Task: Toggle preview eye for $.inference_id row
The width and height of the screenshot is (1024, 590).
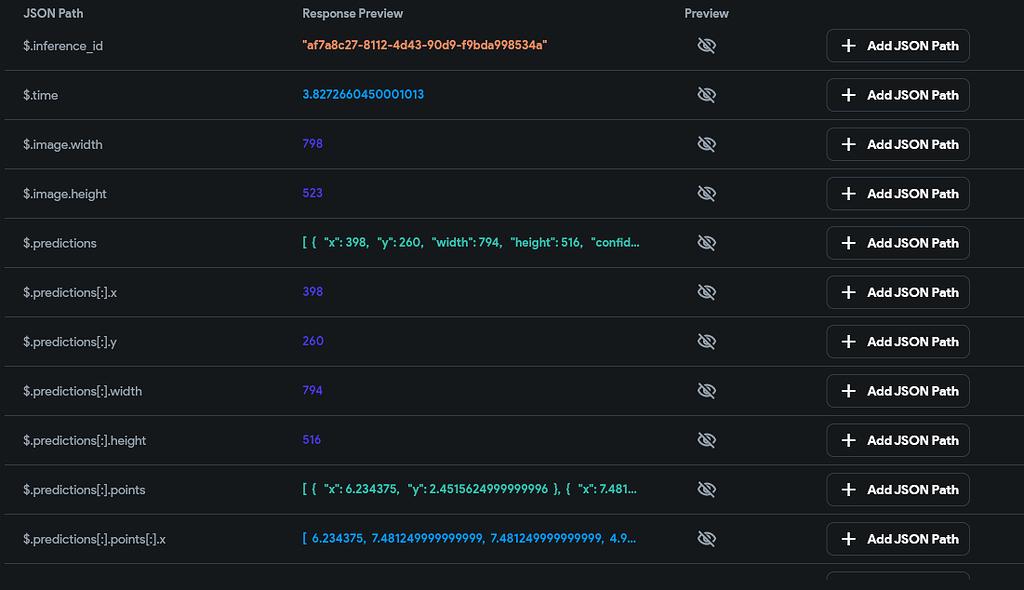Action: point(706,46)
